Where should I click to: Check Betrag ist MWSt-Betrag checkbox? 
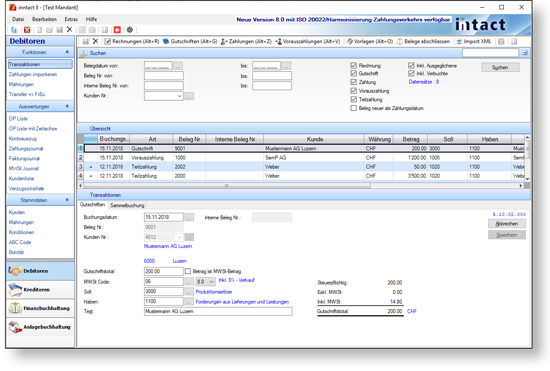pyautogui.click(x=188, y=271)
